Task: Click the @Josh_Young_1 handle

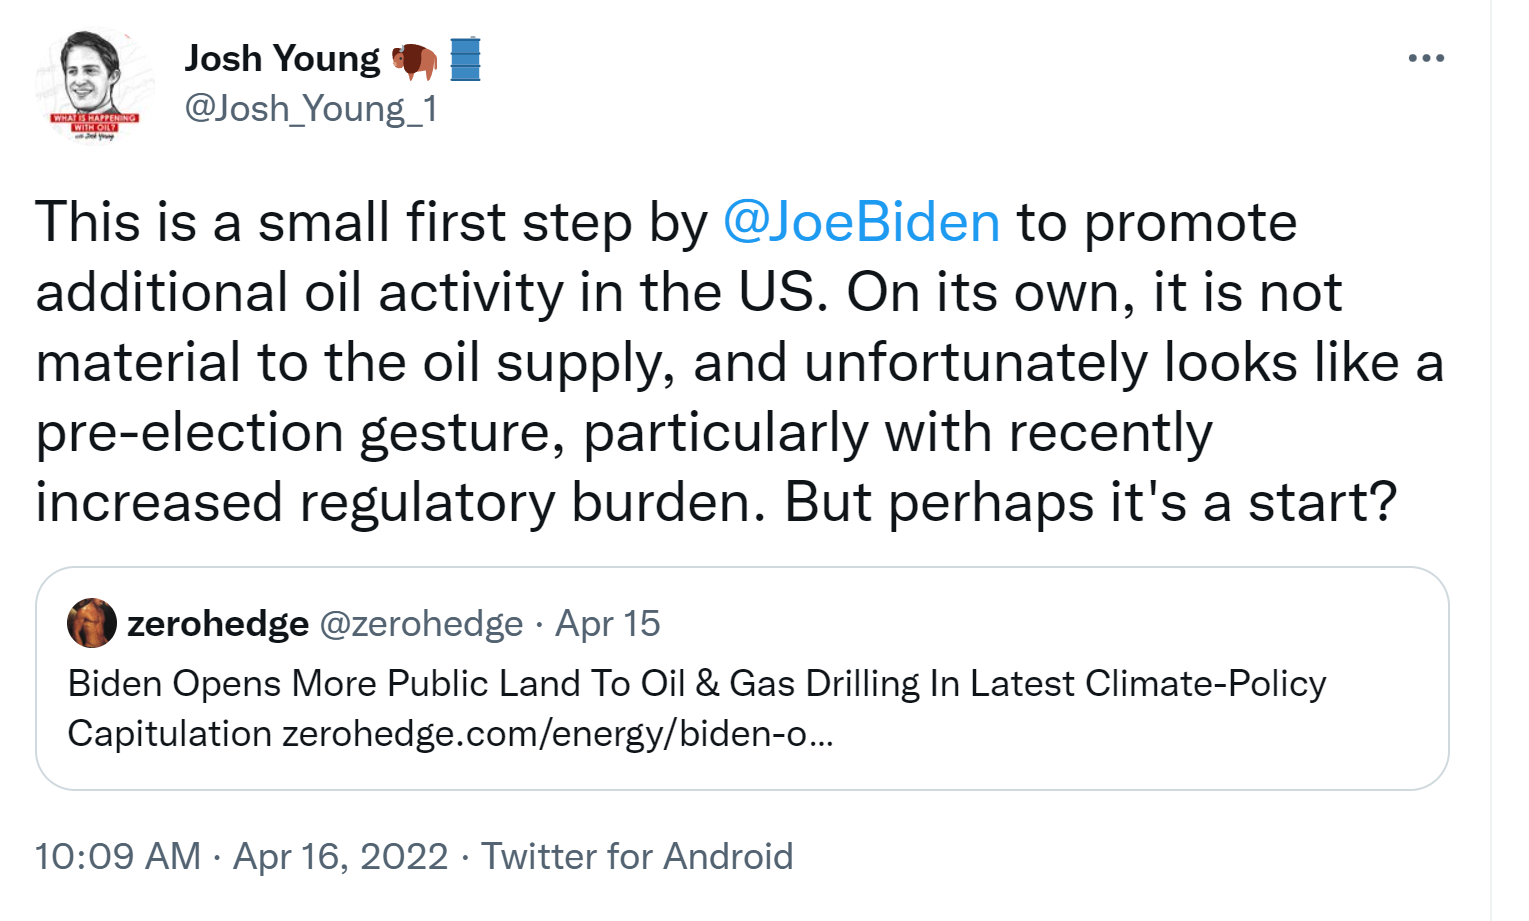Action: click(x=311, y=108)
